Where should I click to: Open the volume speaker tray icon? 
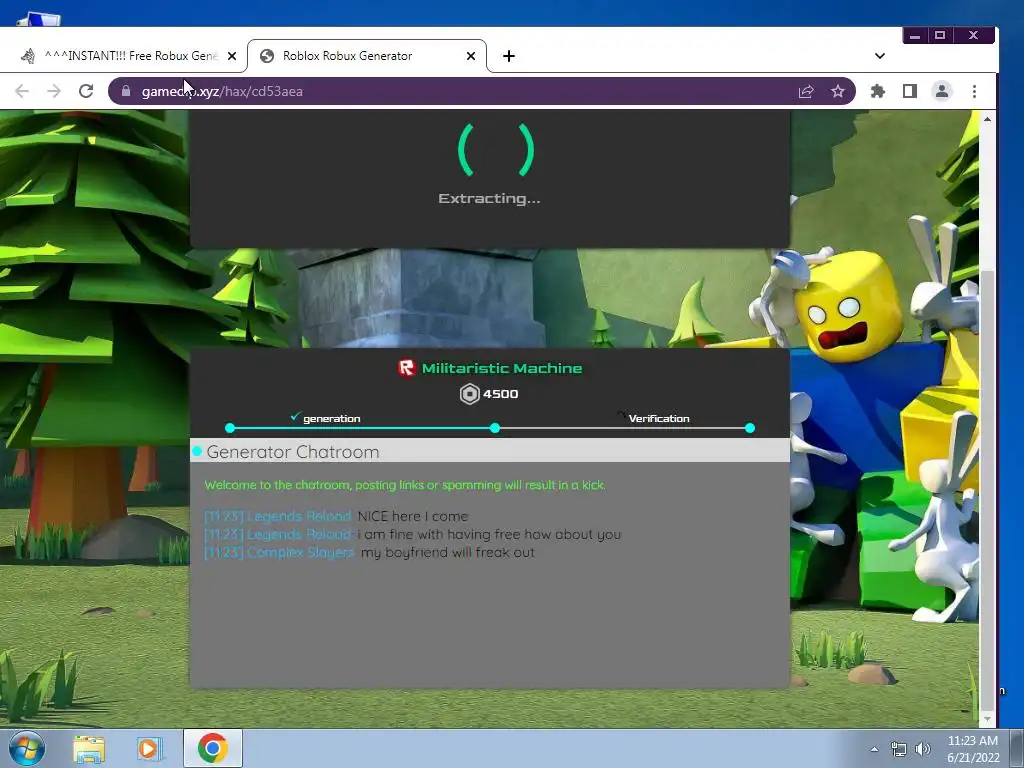(923, 749)
